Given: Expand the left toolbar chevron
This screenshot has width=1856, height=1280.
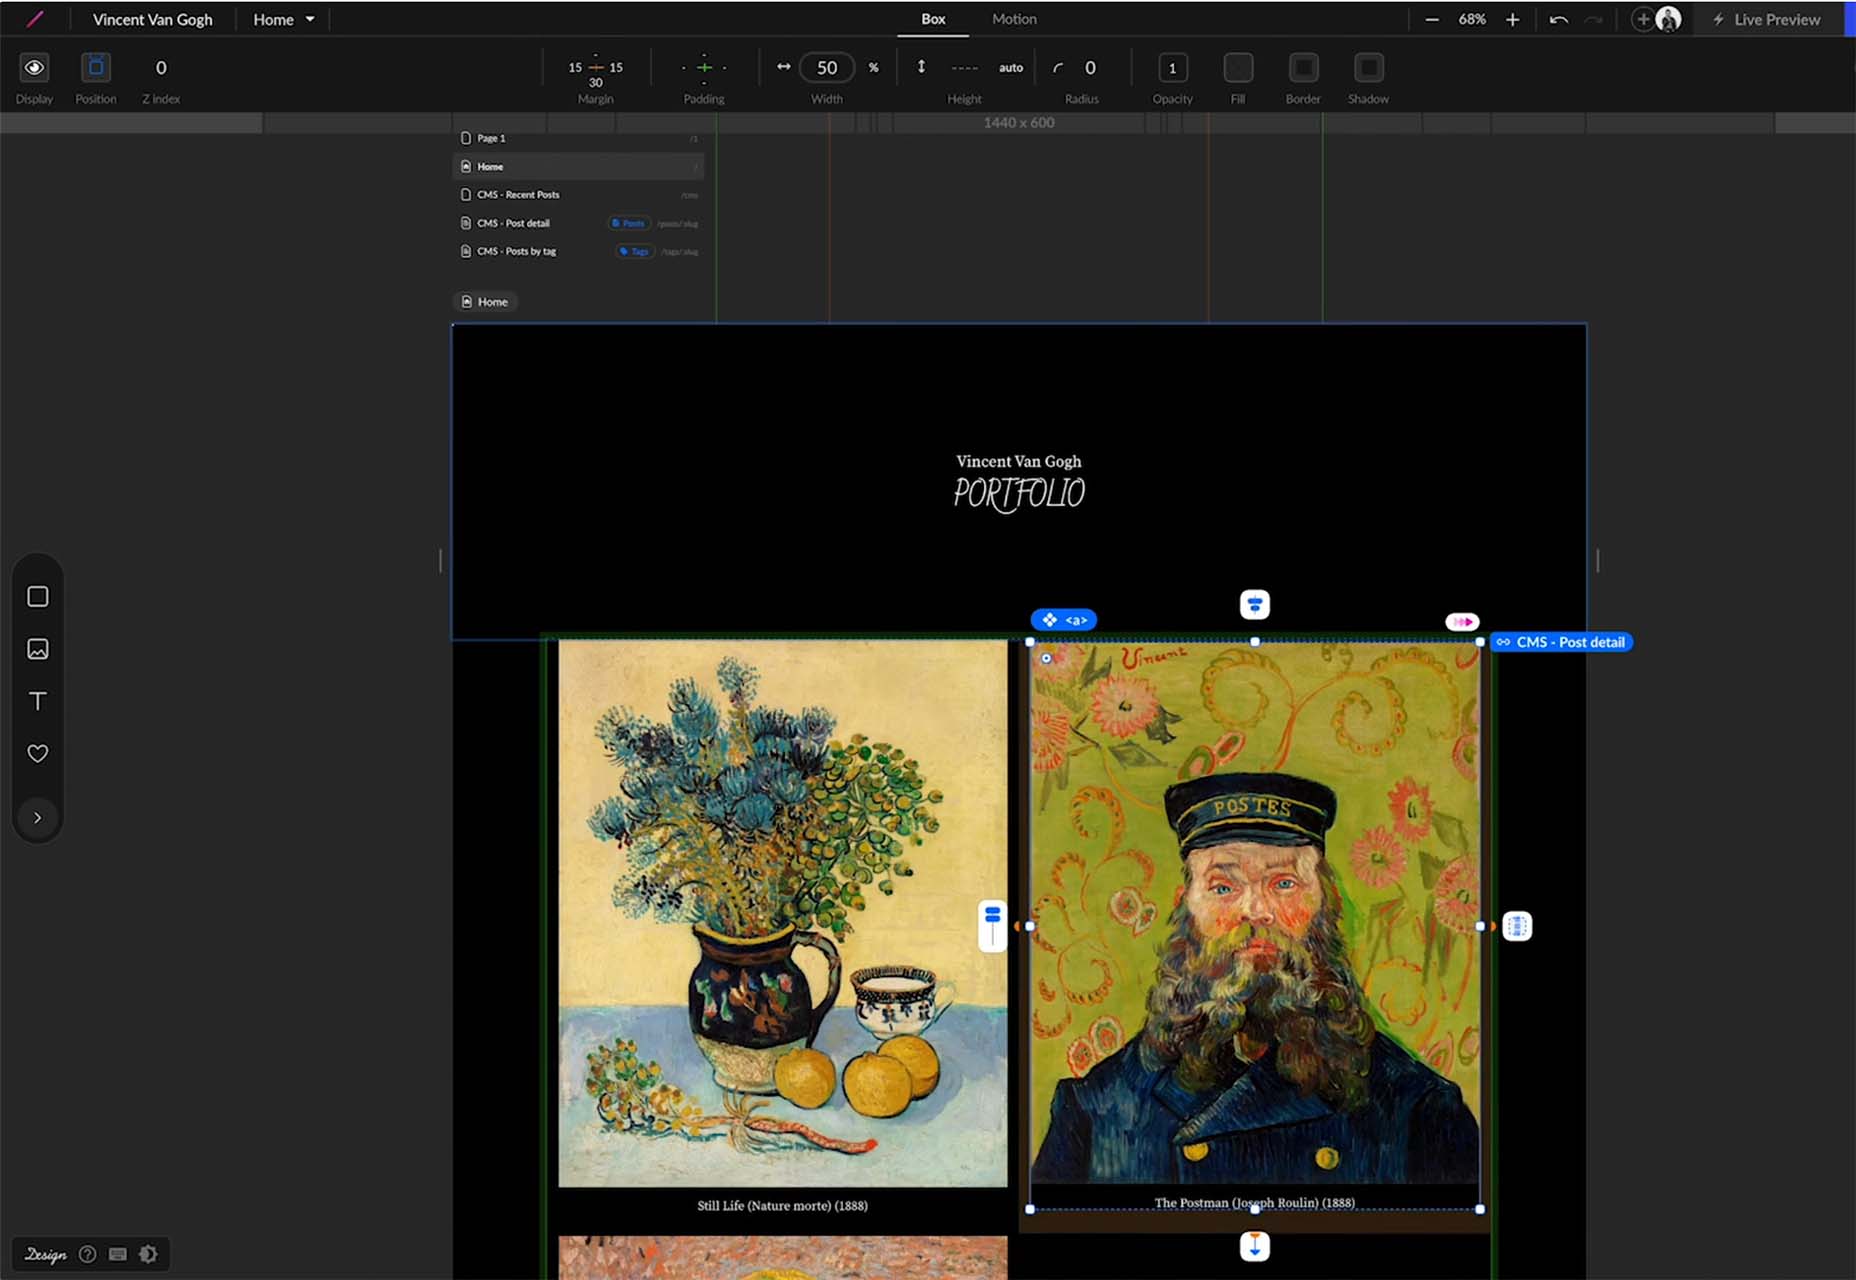Looking at the screenshot, I should pyautogui.click(x=38, y=818).
